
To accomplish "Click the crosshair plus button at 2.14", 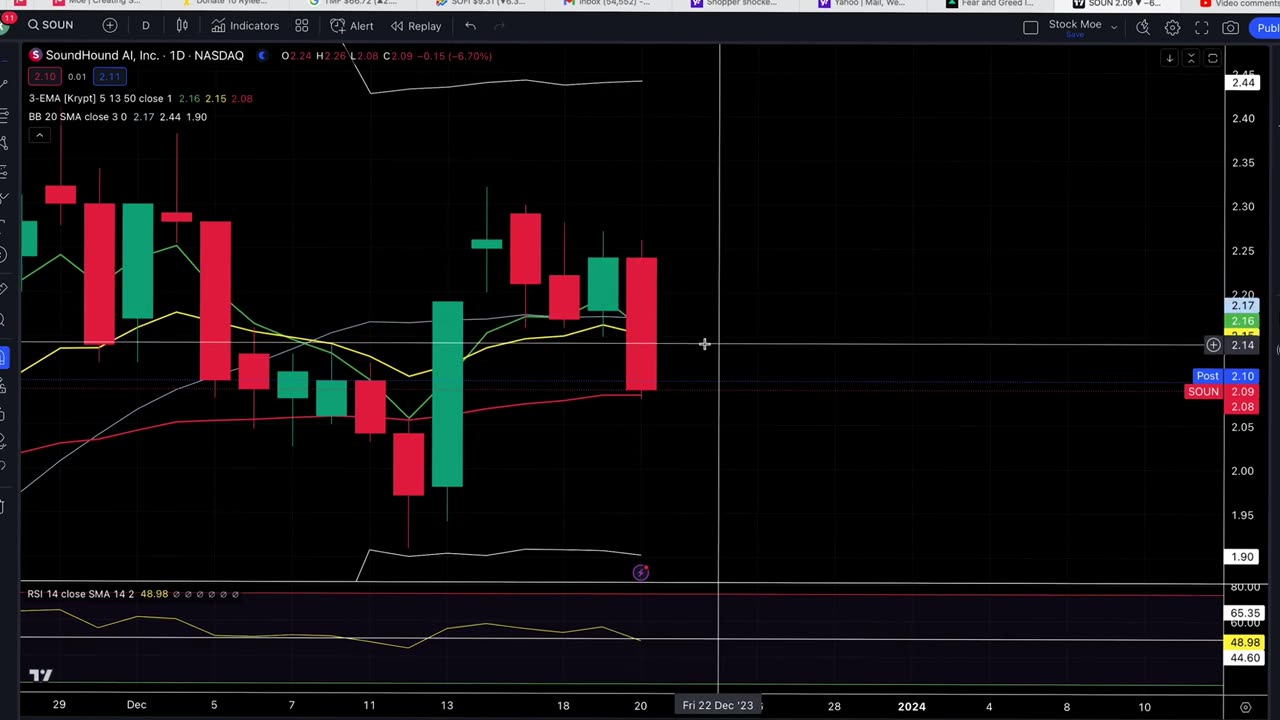I will 1213,345.
